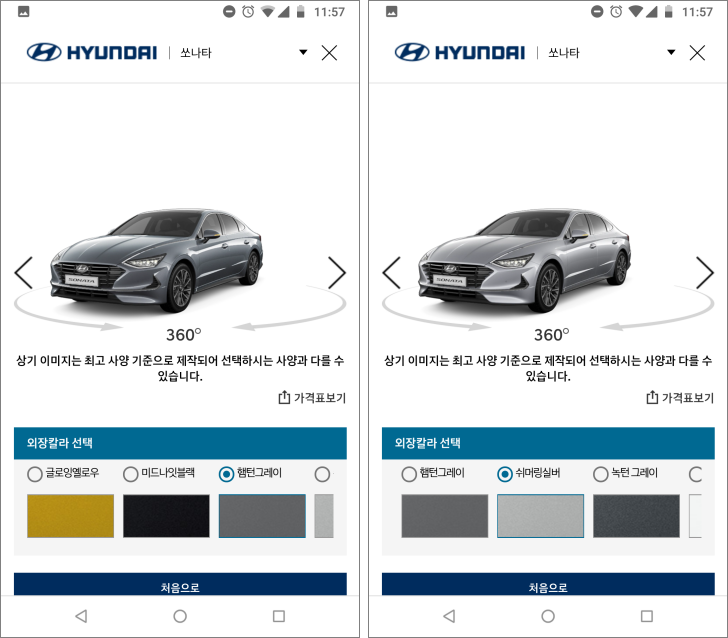
Task: Tap the 쏘나타 model name in the right screen
Action: pos(564,53)
